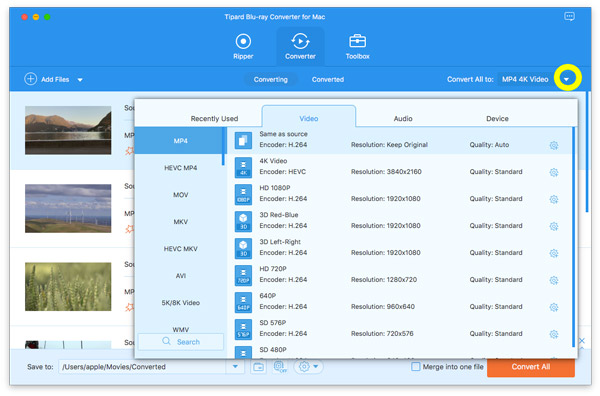
Task: Open settings gear for 3D Left-Right preset
Action: 553,253
